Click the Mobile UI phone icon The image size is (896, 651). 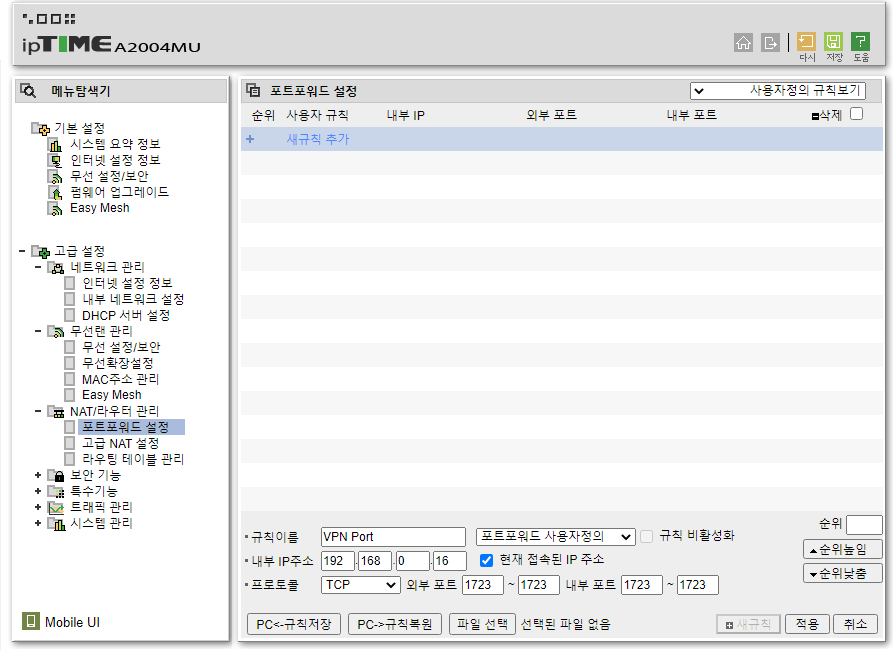coord(30,621)
